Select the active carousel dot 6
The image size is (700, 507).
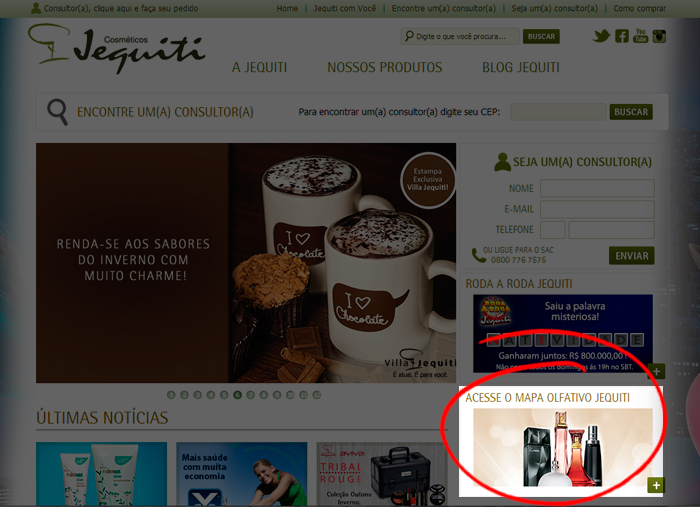point(237,395)
